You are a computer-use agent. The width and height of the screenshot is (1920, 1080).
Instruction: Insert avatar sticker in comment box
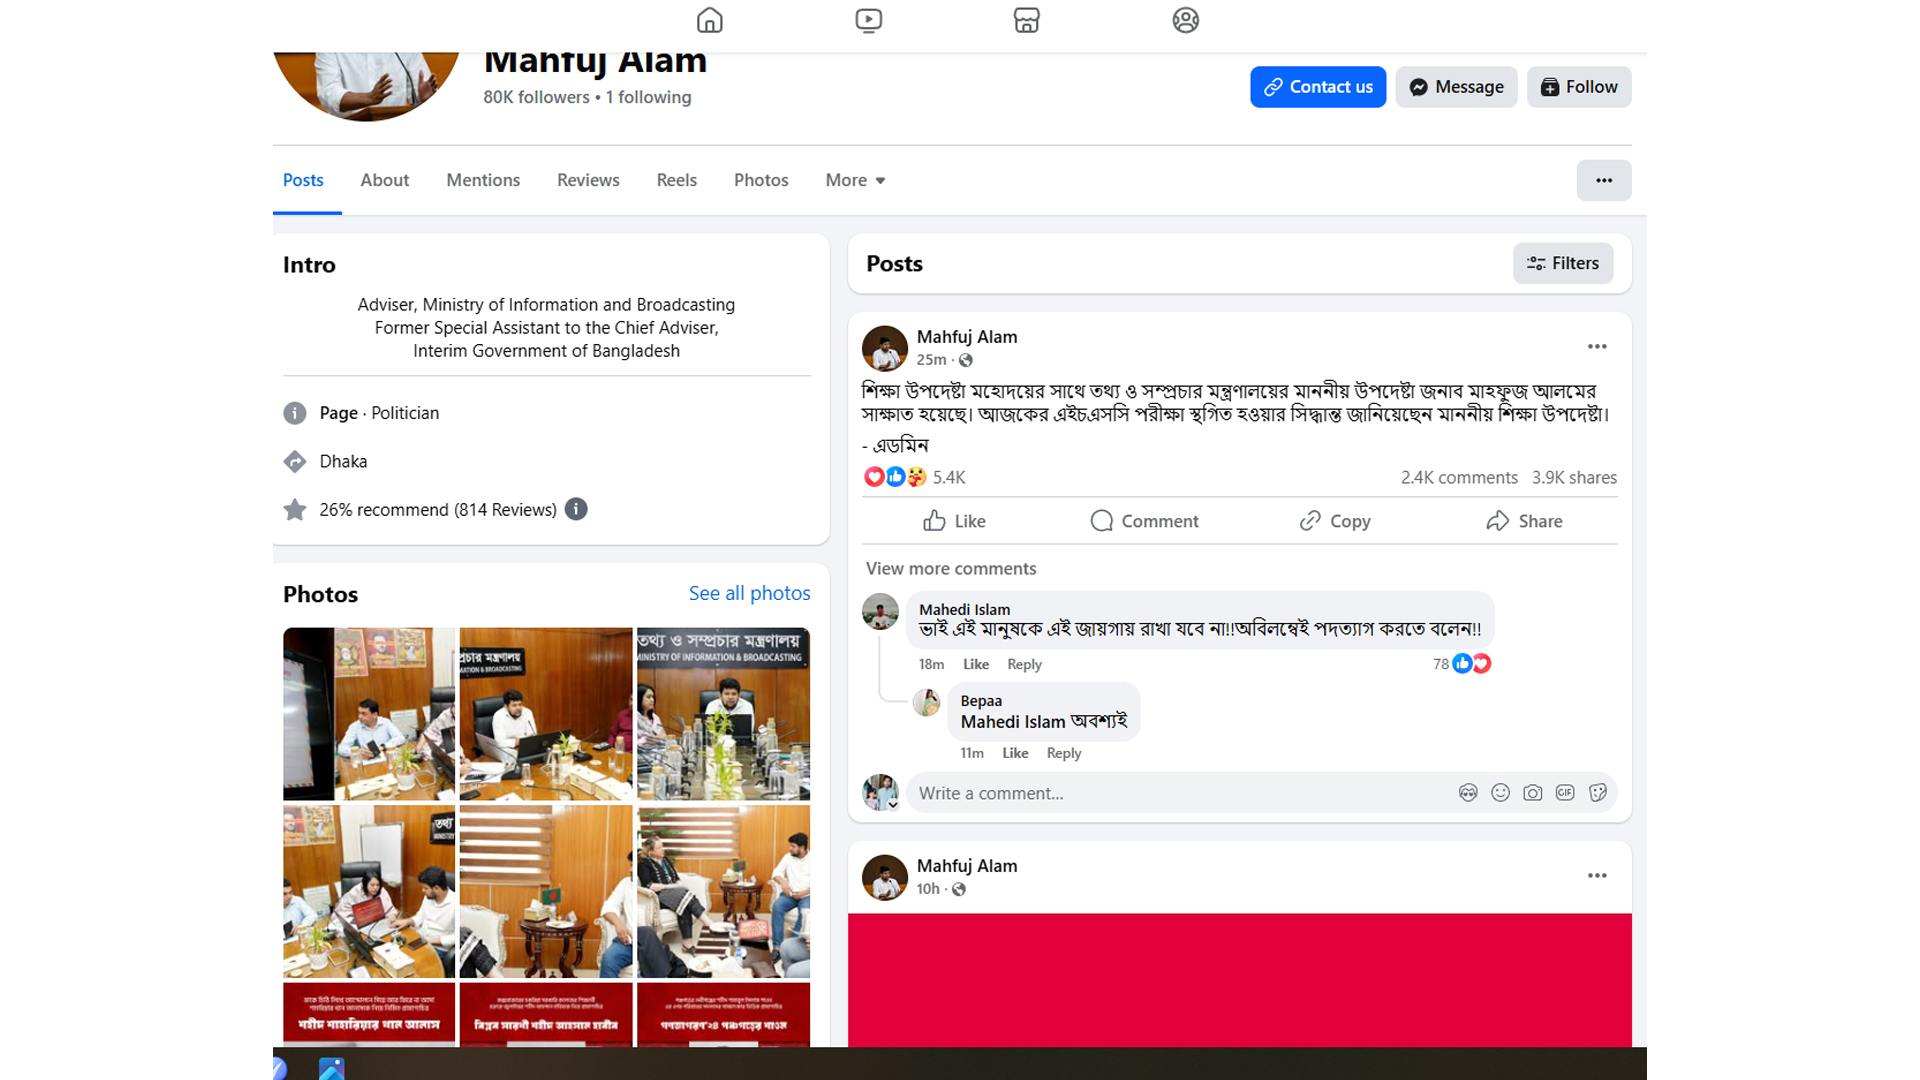click(x=1467, y=793)
